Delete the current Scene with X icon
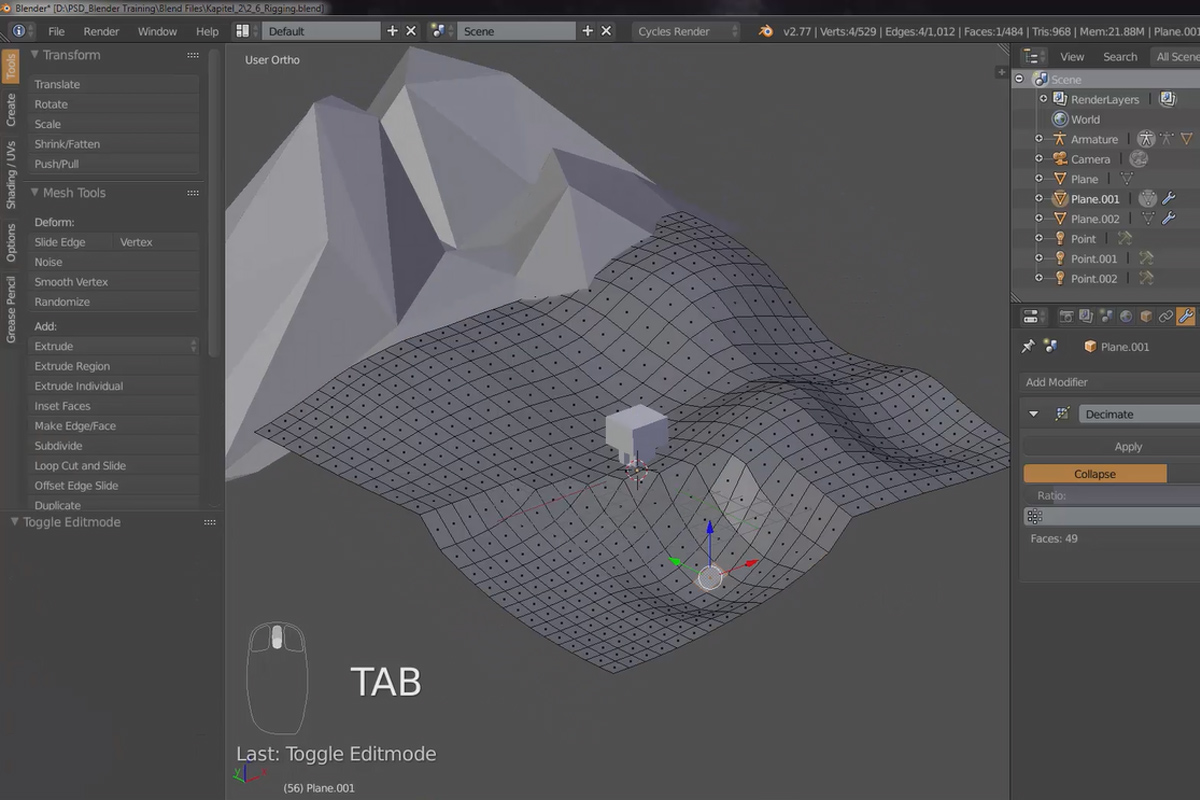This screenshot has width=1200, height=800. pyautogui.click(x=606, y=31)
